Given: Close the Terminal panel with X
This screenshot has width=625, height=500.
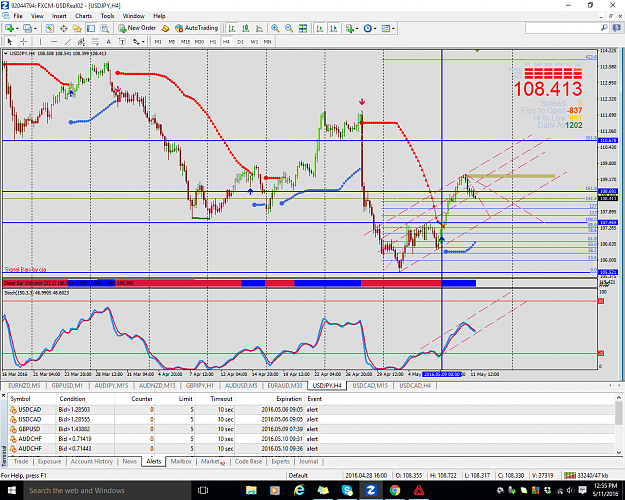Looking at the screenshot, I should tap(3, 396).
